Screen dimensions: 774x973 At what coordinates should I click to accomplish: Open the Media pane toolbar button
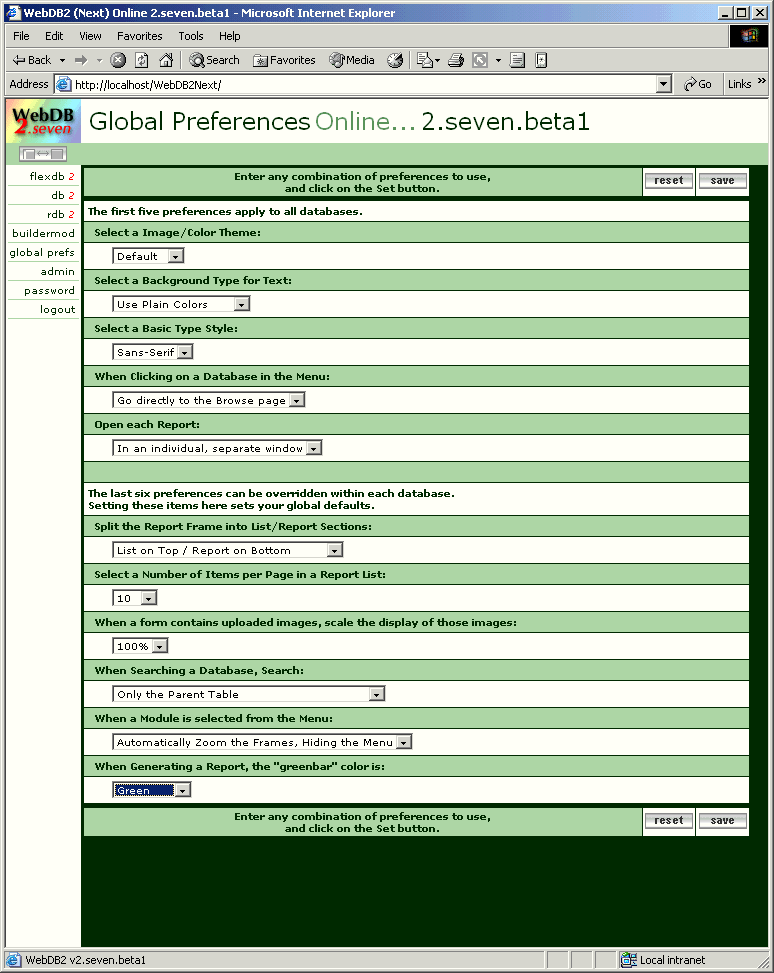tap(352, 60)
